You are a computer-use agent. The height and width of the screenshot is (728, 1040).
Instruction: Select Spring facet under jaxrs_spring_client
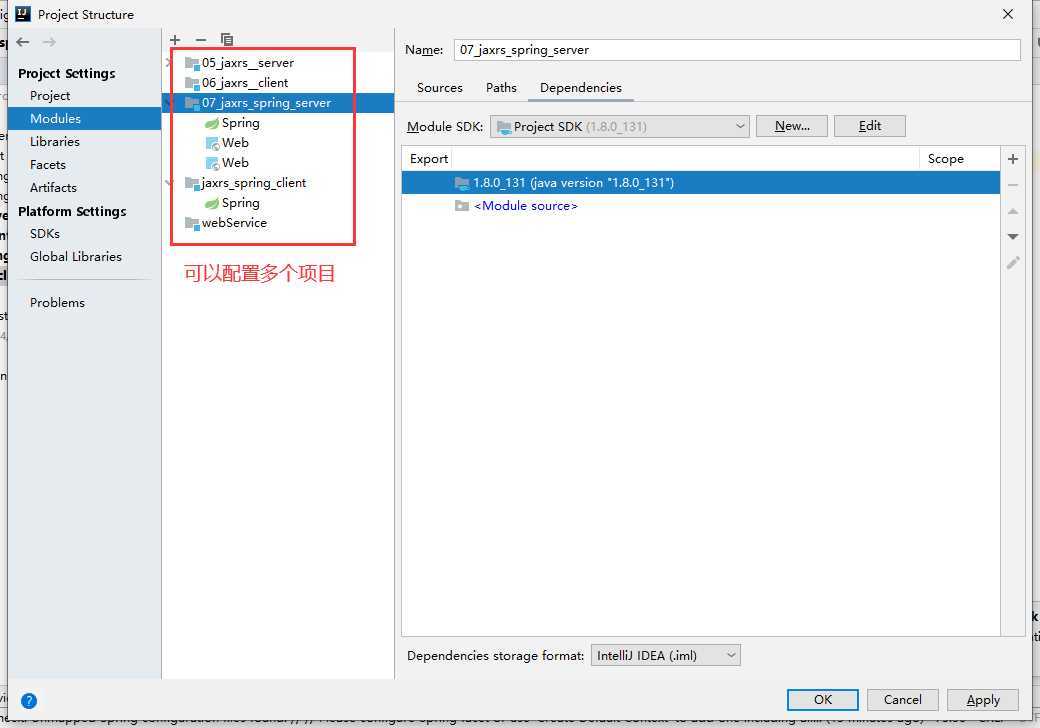point(231,203)
